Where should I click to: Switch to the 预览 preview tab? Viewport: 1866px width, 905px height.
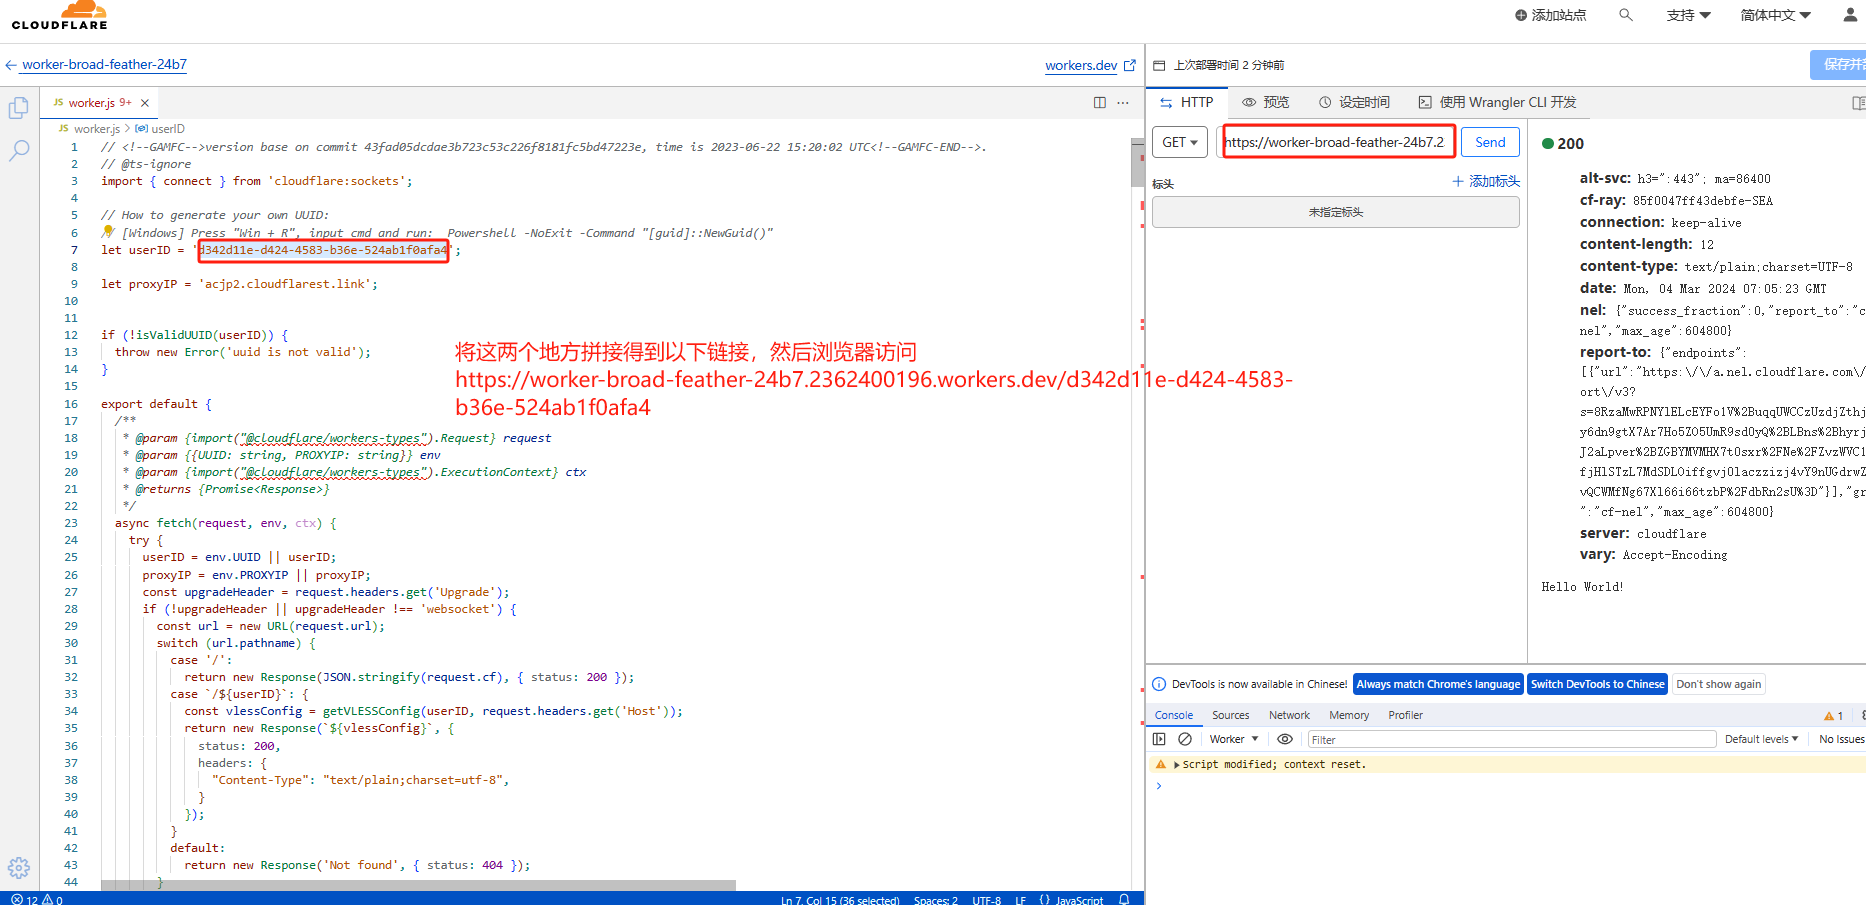pos(1266,102)
